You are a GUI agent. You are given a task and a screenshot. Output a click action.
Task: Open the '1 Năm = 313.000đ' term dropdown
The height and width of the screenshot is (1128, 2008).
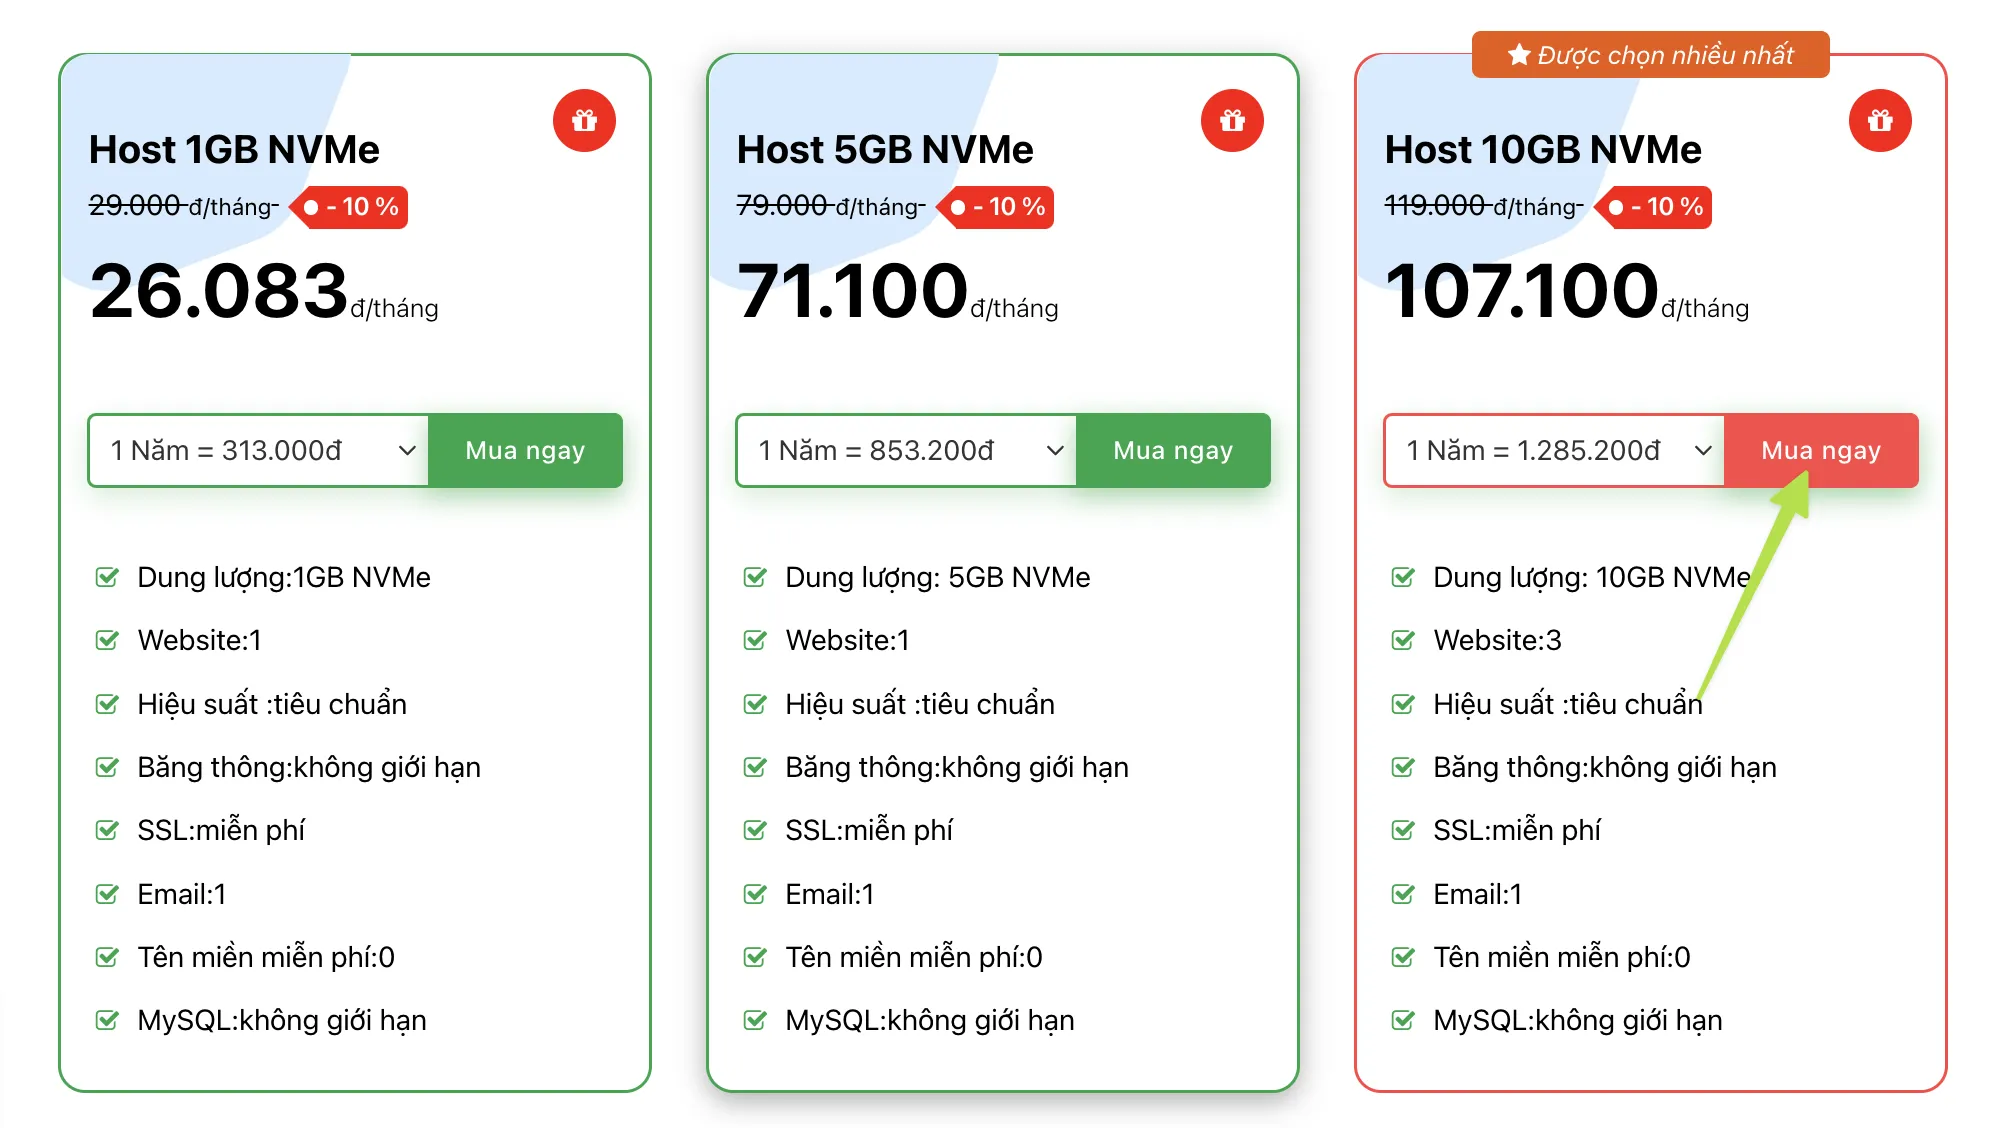coord(259,451)
